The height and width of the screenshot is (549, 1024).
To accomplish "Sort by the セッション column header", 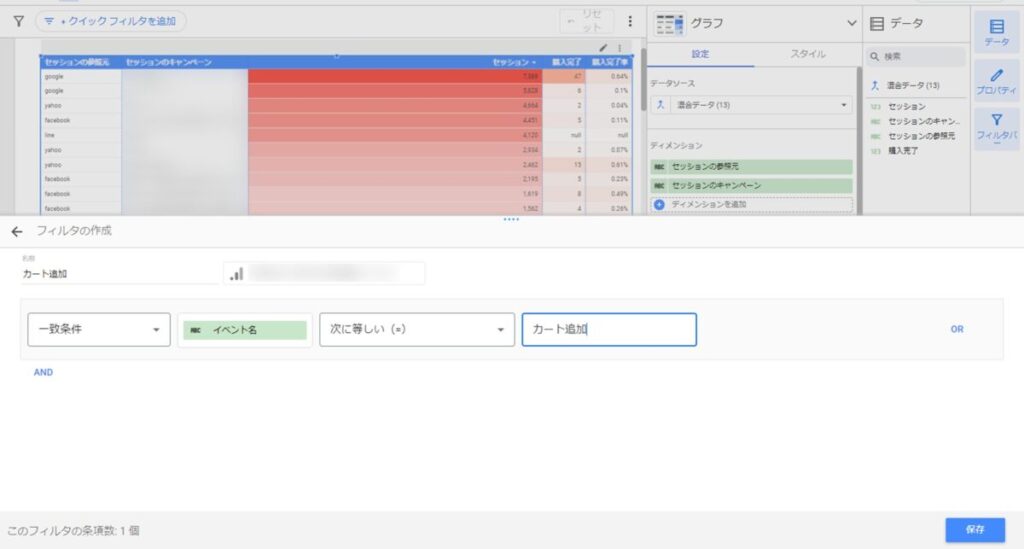I will click(514, 62).
